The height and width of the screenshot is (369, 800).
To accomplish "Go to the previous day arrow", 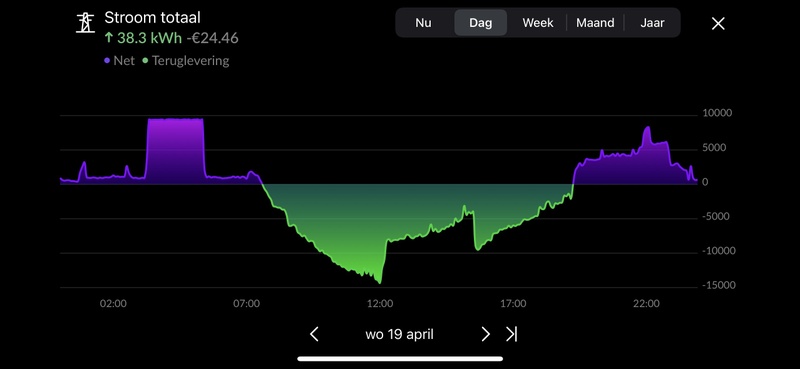I will point(314,334).
